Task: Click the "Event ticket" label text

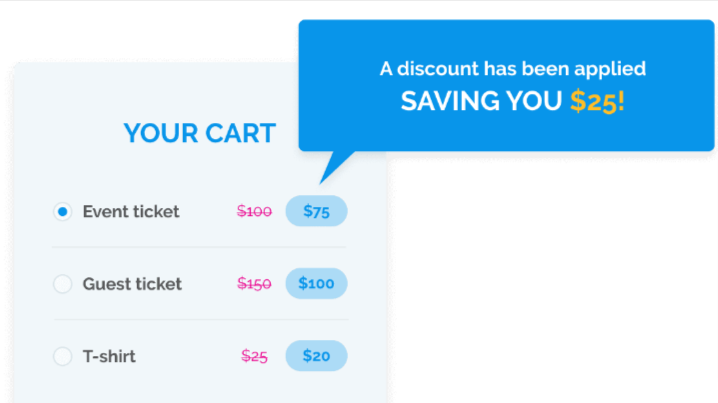Action: coord(131,212)
